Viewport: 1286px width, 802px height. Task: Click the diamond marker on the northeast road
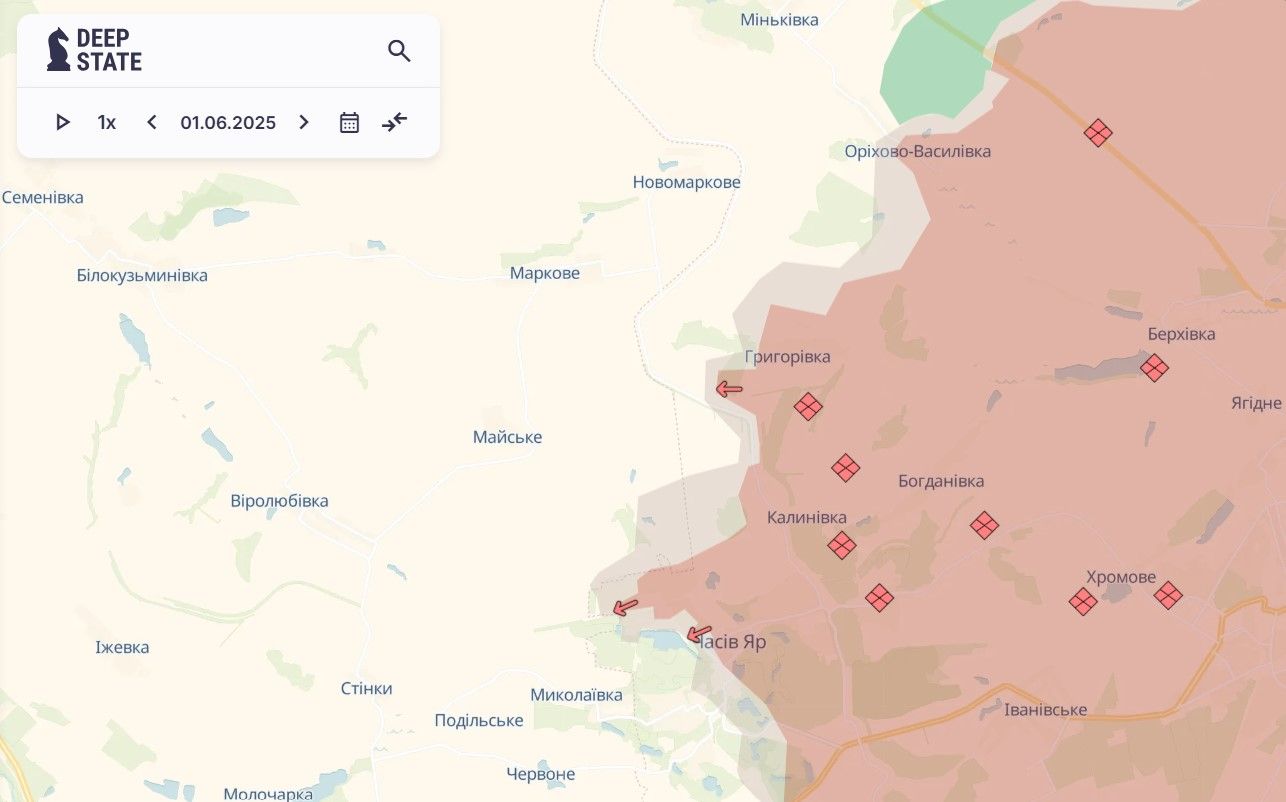(1098, 133)
